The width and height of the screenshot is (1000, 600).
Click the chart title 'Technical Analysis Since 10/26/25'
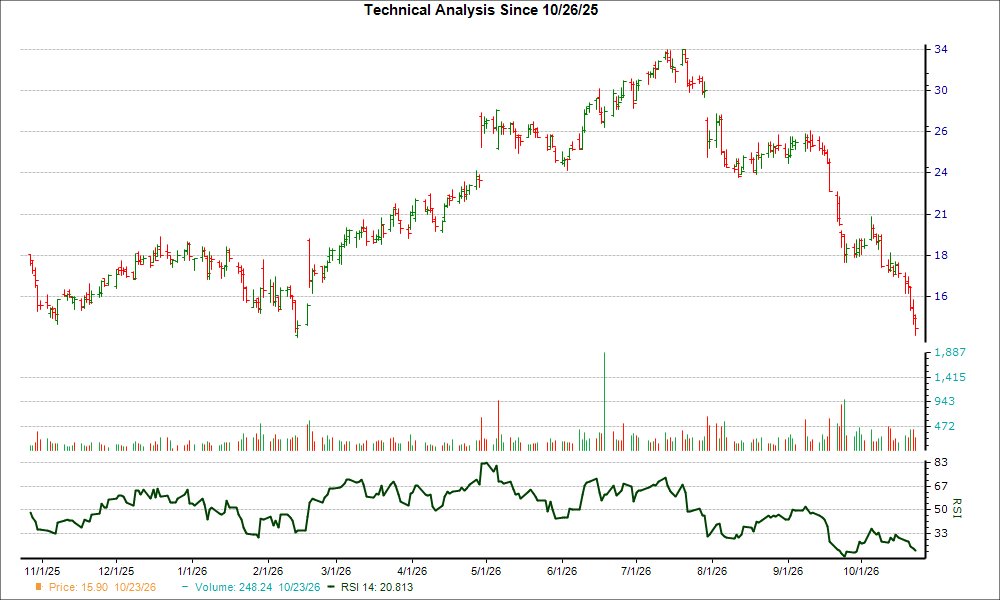(481, 10)
